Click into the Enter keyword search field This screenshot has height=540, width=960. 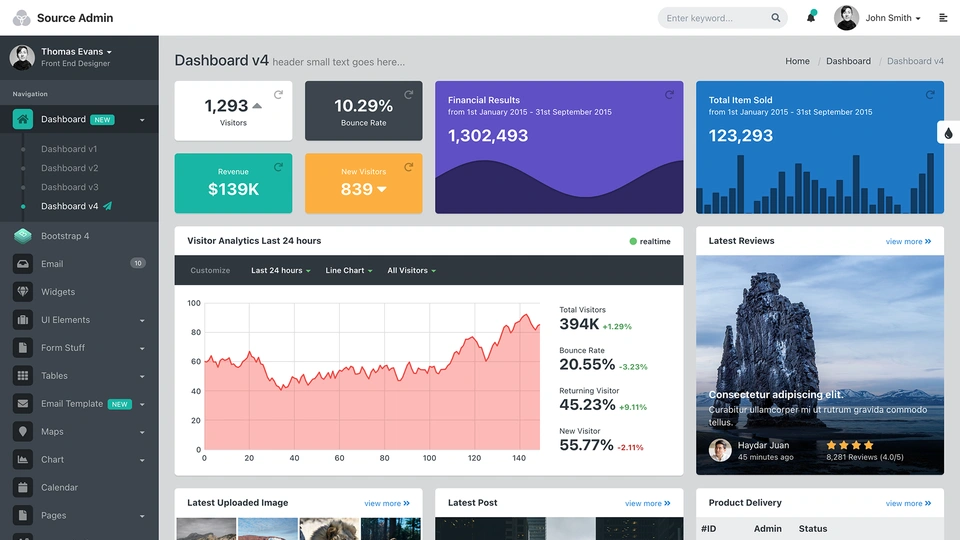pyautogui.click(x=714, y=18)
